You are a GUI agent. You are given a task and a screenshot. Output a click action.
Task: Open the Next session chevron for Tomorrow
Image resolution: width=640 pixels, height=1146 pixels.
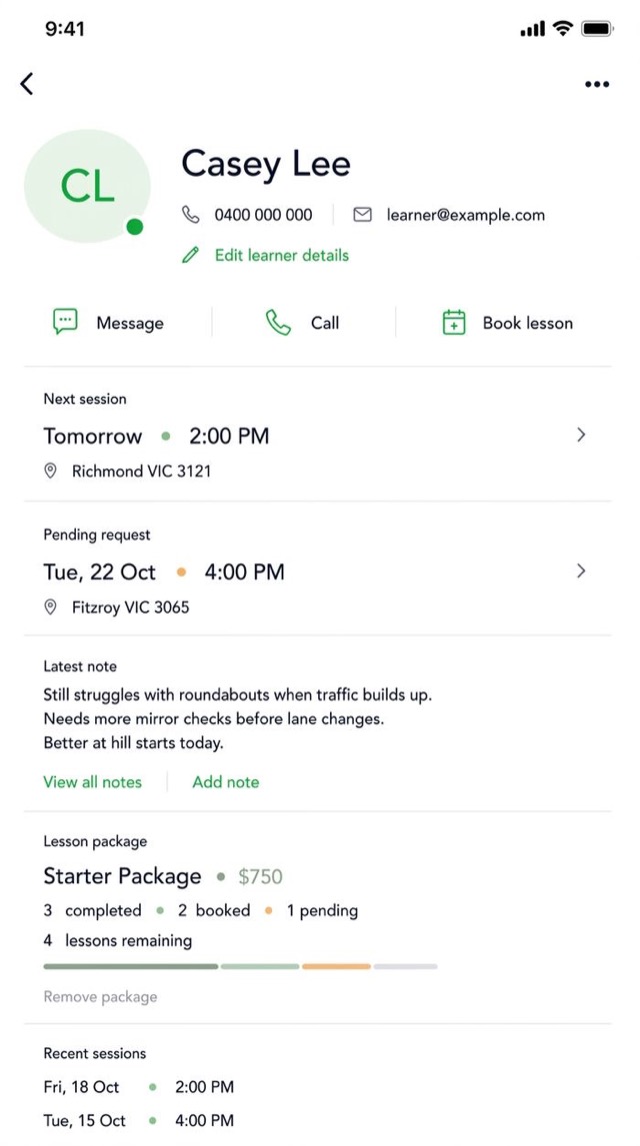581,435
